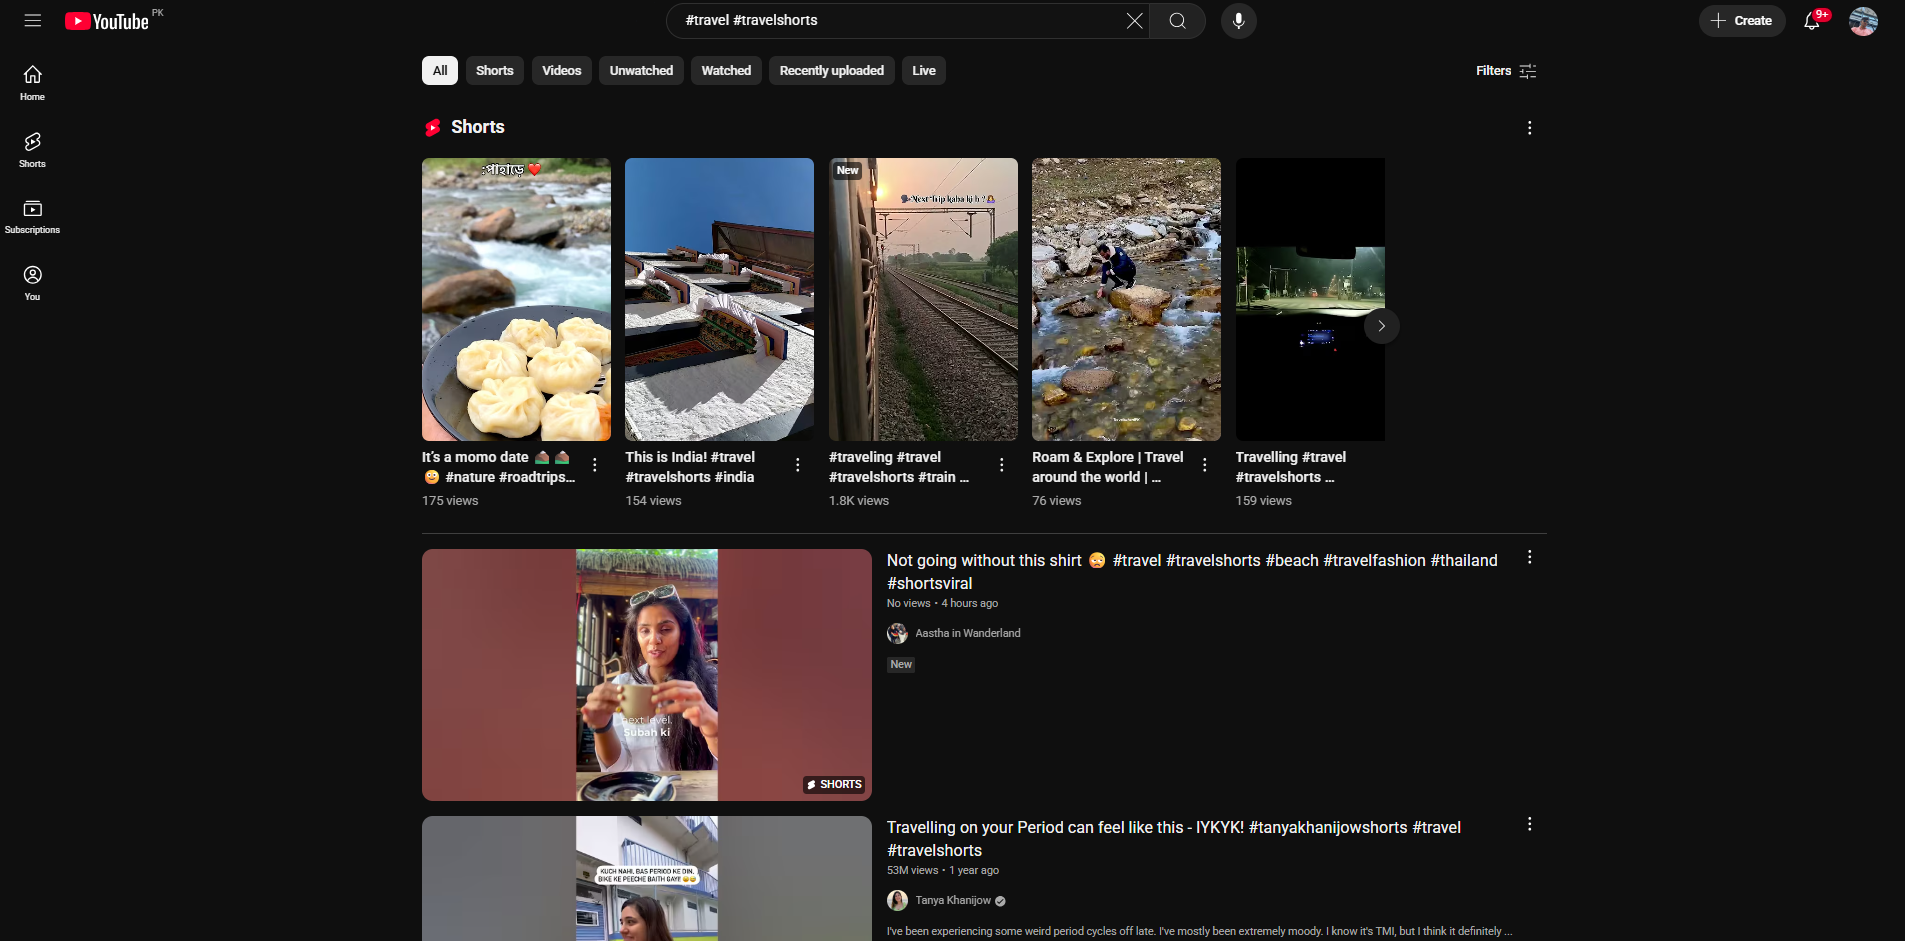Click the YouTube logo
Viewport: 1905px width, 941px height.
click(x=107, y=21)
